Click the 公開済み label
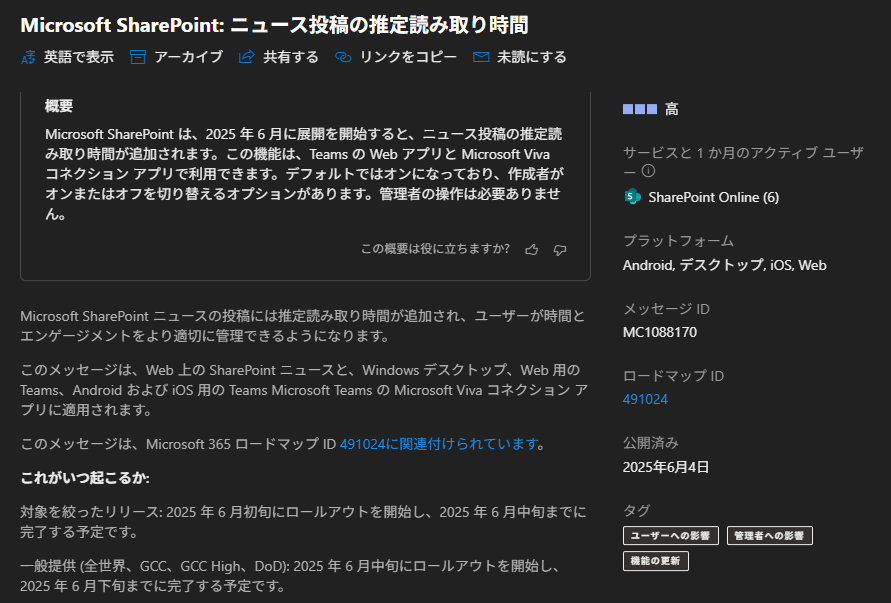Image resolution: width=891 pixels, height=603 pixels. 651,443
